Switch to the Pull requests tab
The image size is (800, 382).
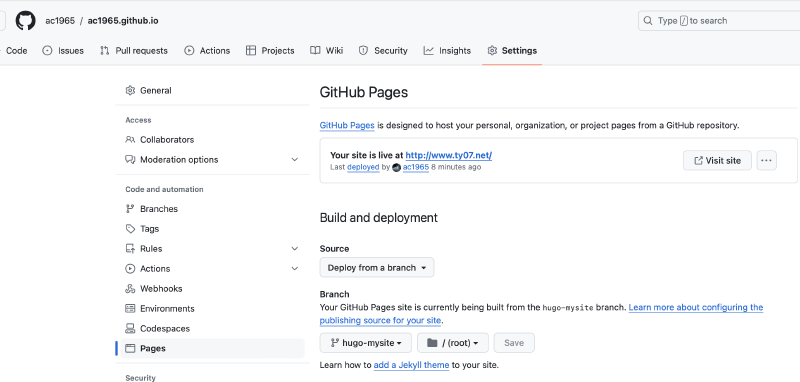point(134,51)
